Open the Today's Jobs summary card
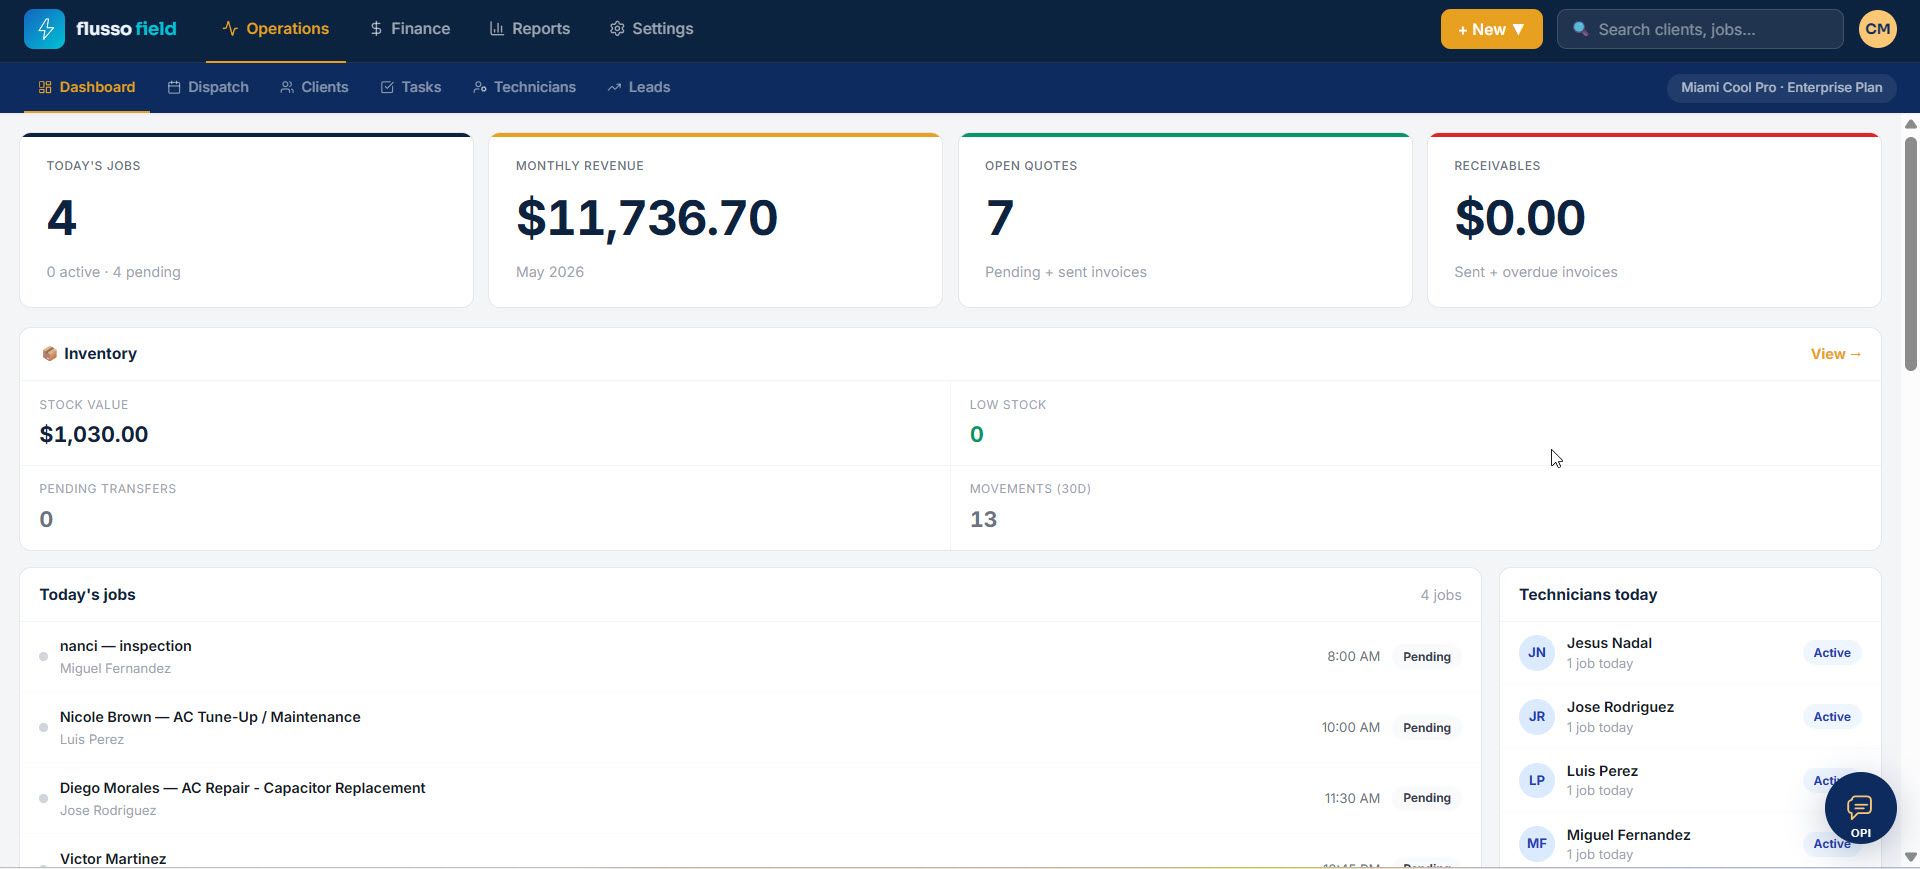1920x869 pixels. (x=246, y=220)
